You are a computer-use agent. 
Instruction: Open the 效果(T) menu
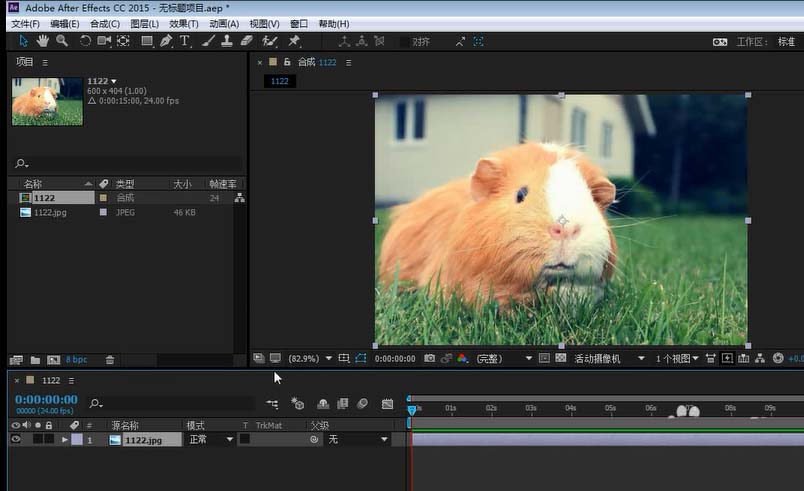tap(184, 23)
